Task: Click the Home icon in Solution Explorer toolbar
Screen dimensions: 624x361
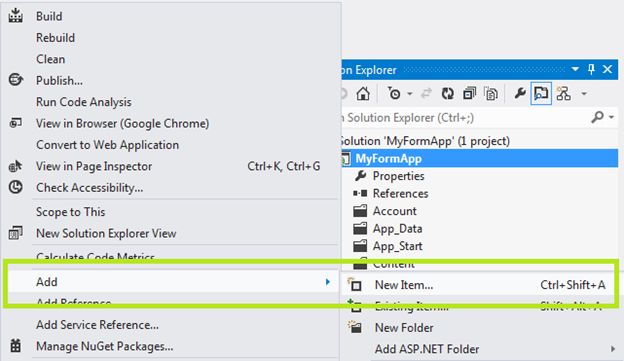Action: (x=363, y=94)
